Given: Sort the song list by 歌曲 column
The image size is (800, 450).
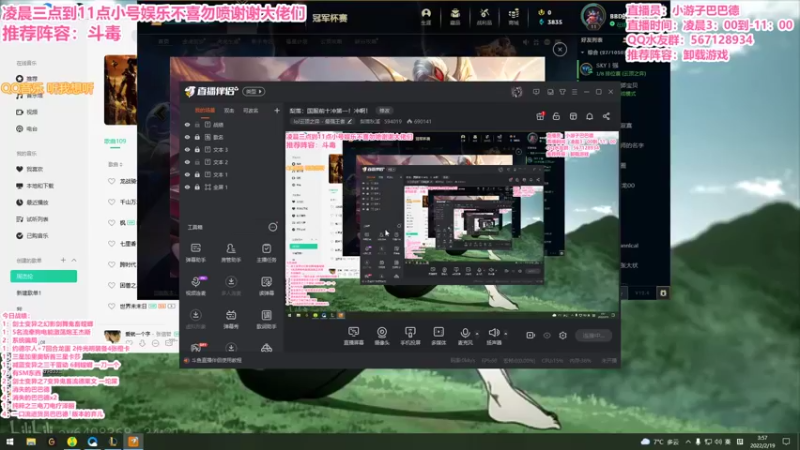Looking at the screenshot, I should click(x=115, y=164).
